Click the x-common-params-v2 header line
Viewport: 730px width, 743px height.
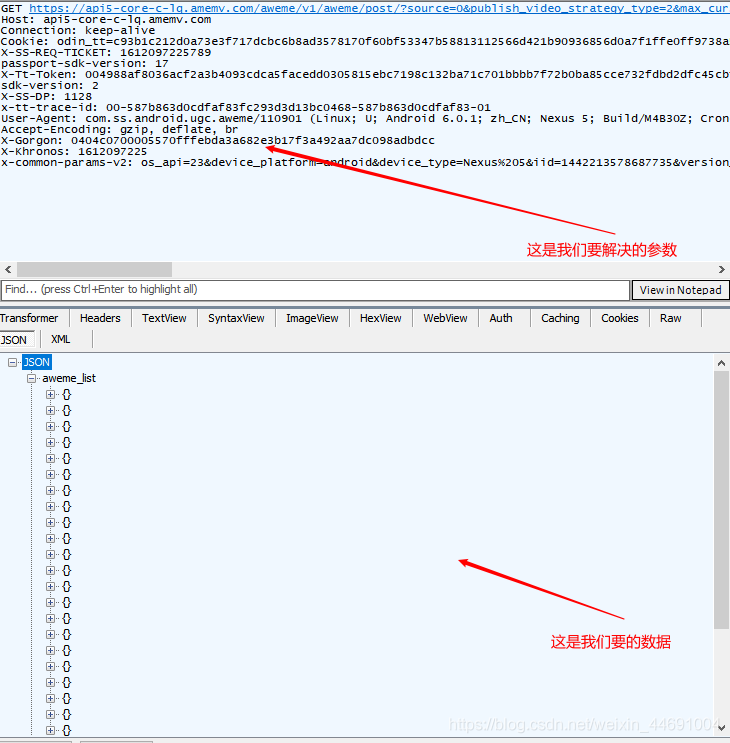[365, 163]
